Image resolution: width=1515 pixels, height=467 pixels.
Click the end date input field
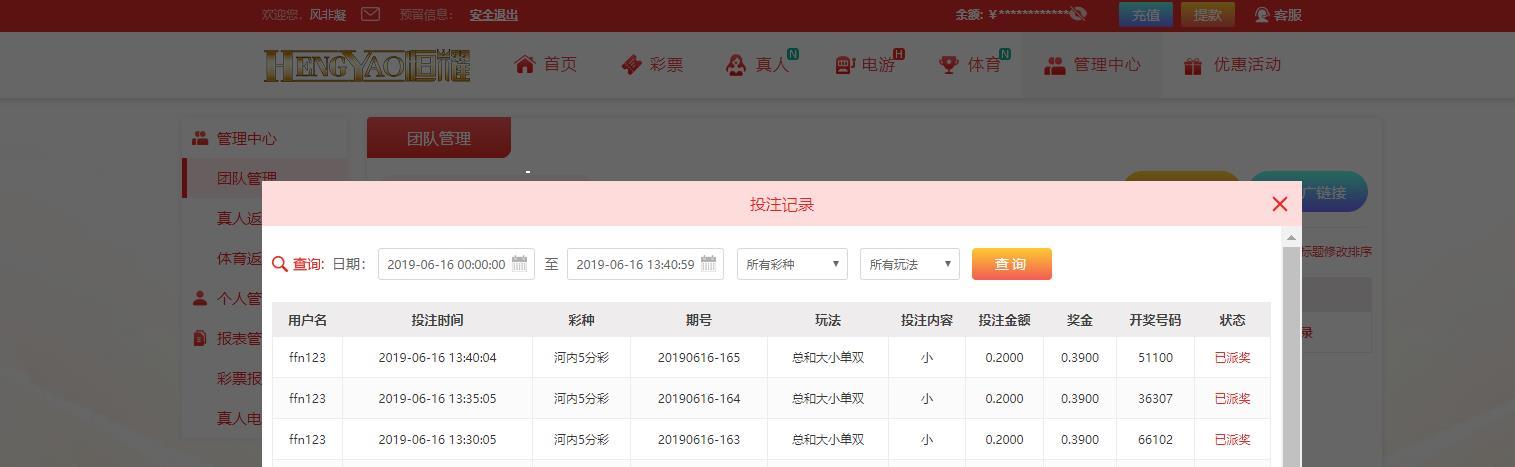[x=645, y=264]
